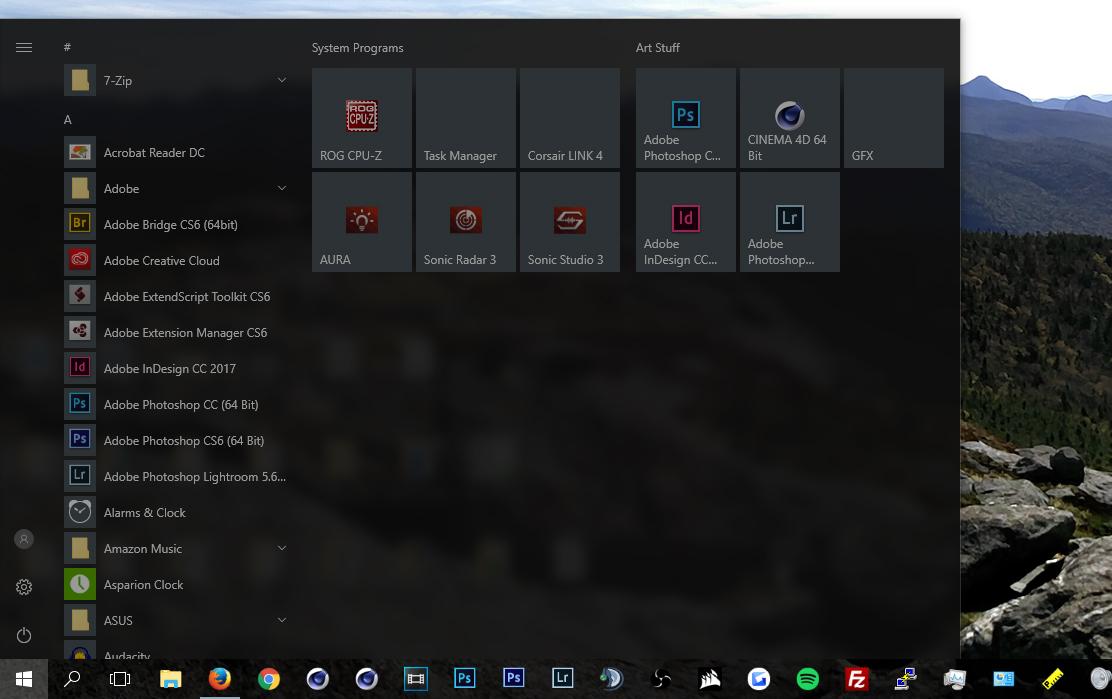The height and width of the screenshot is (699, 1112).
Task: Switch to Firefox on the taskbar
Action: pyautogui.click(x=220, y=679)
